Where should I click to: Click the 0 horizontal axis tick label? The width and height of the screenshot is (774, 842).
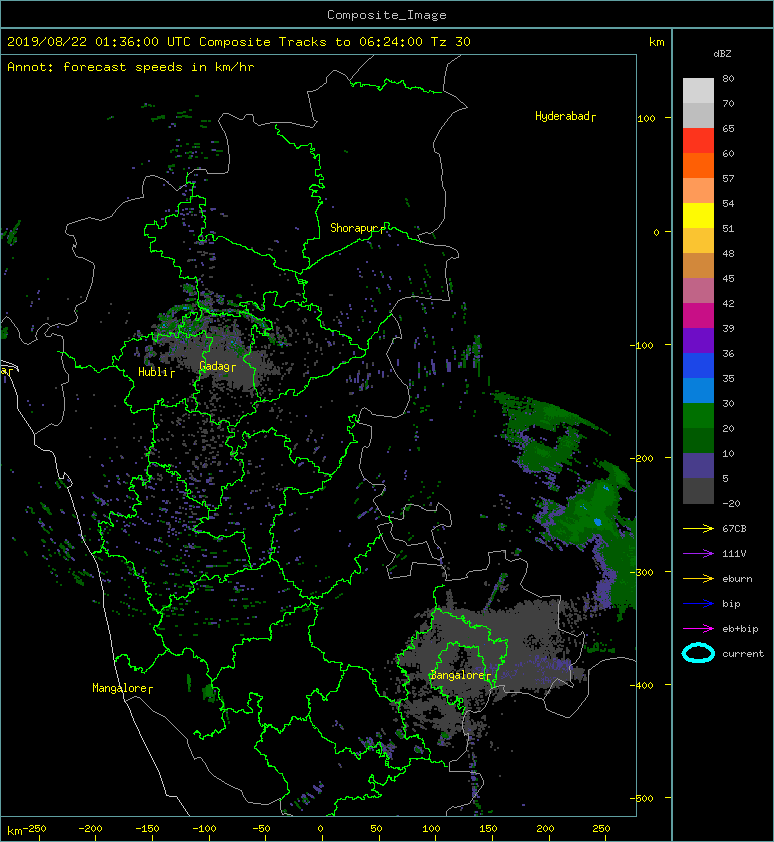[x=320, y=829]
